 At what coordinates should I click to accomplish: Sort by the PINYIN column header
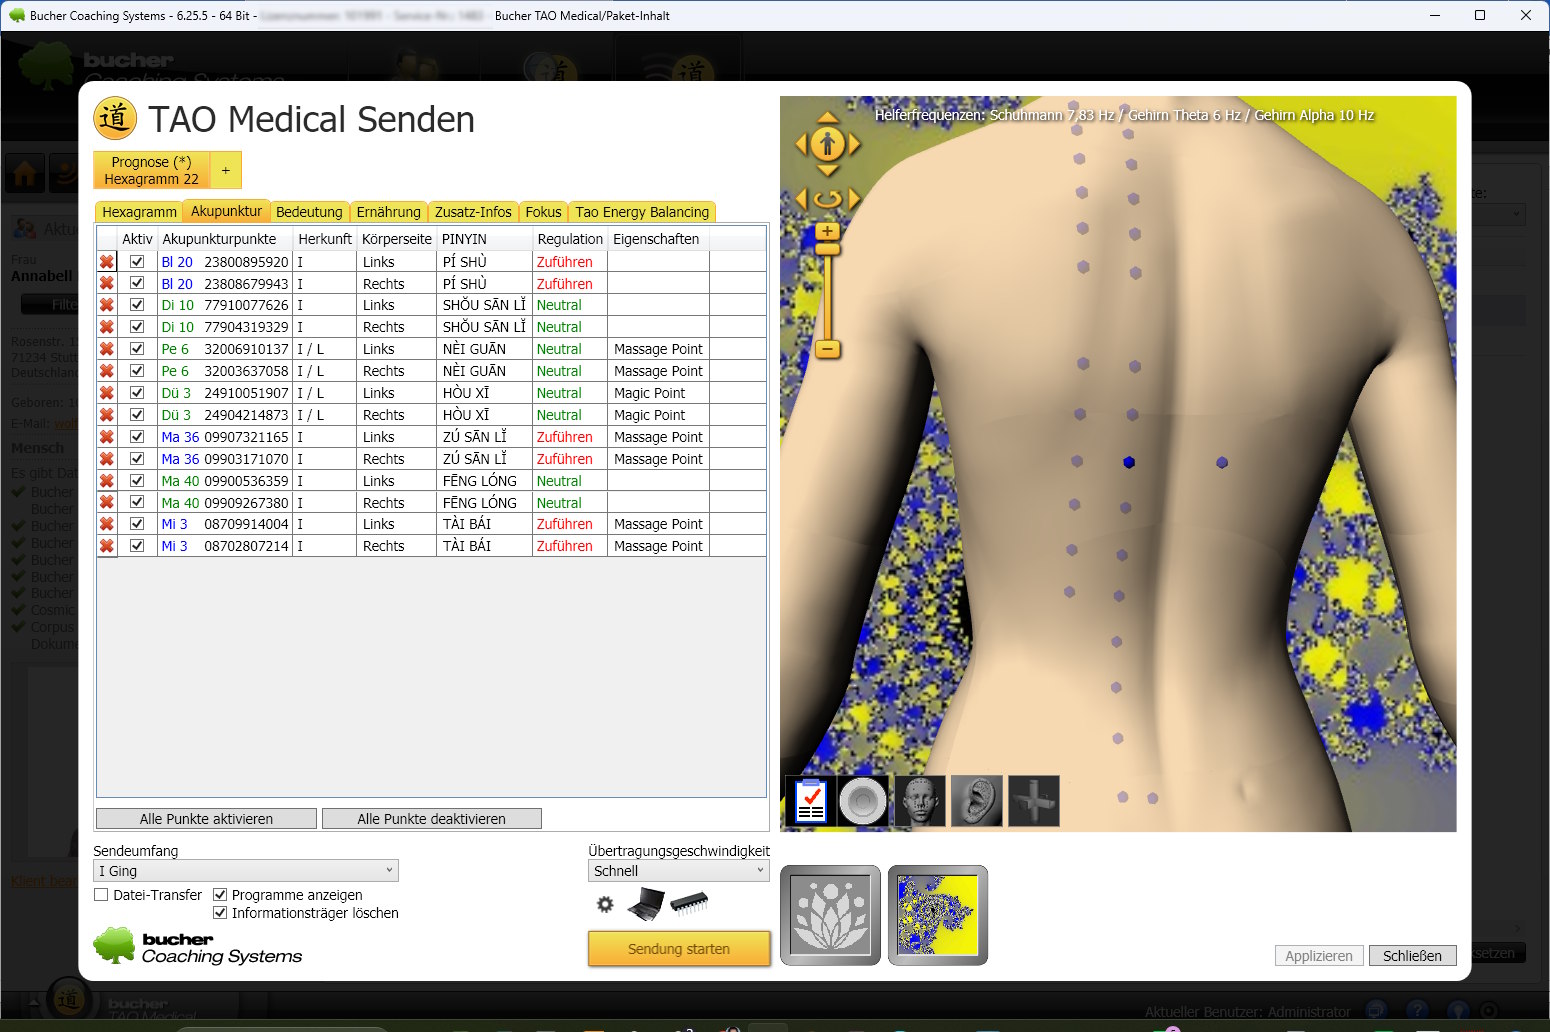(x=484, y=239)
